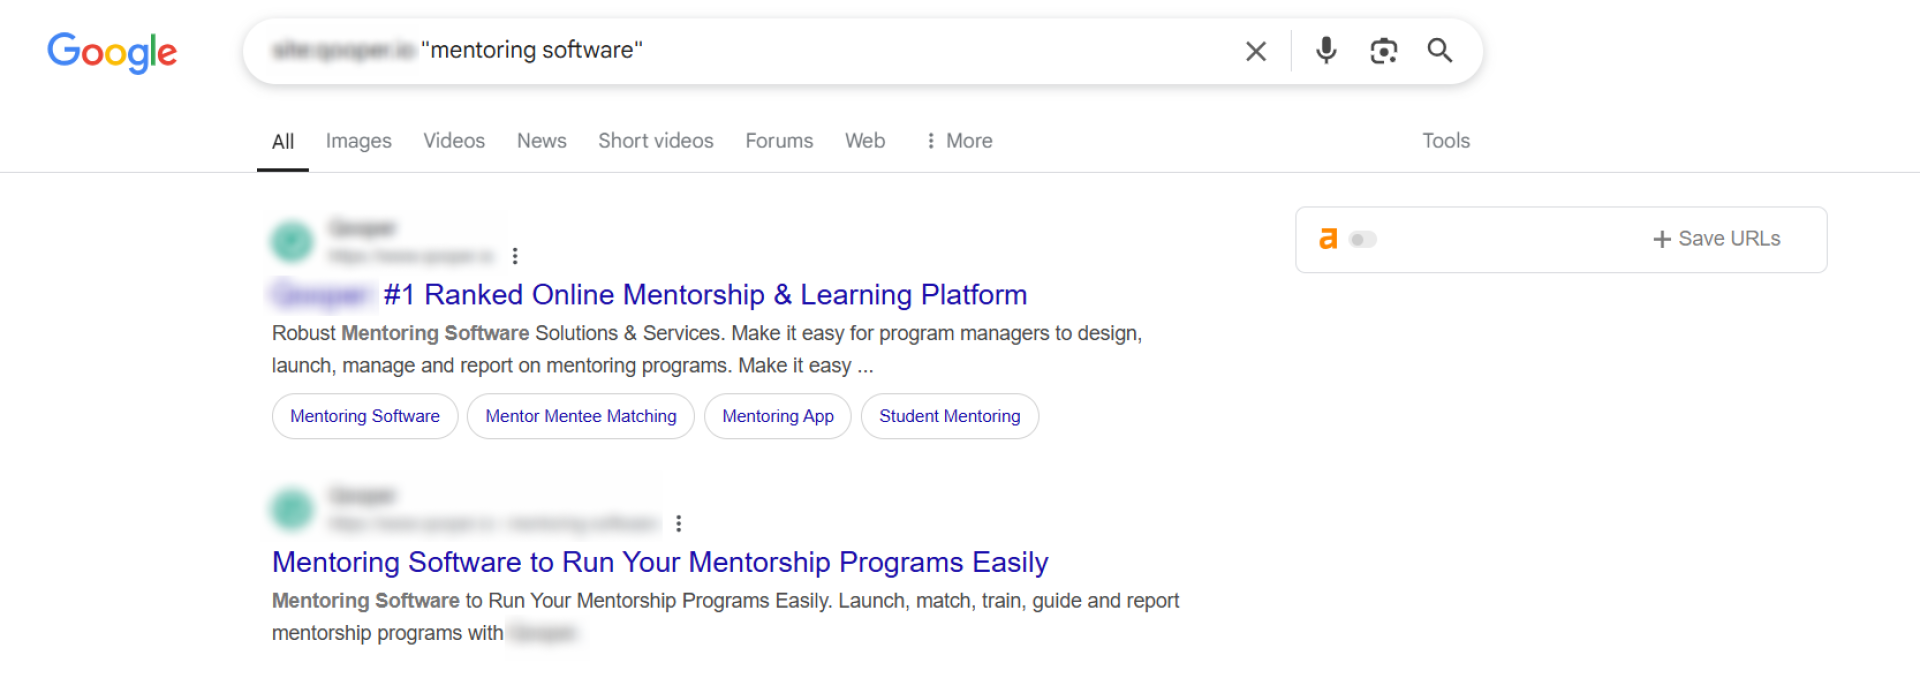Switch to Videos tab
This screenshot has width=1920, height=678.
[454, 141]
